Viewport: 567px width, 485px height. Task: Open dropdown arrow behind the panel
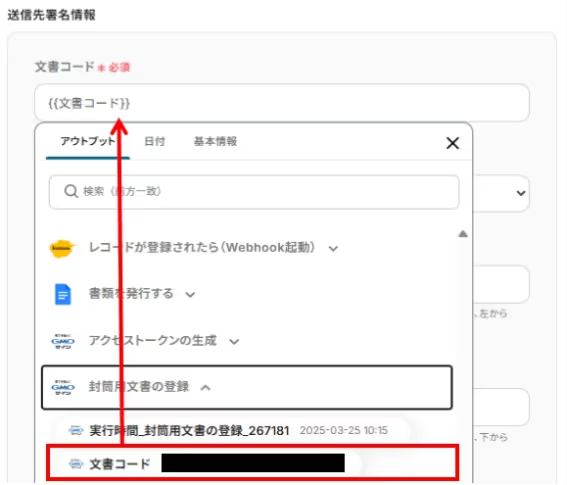coord(521,193)
